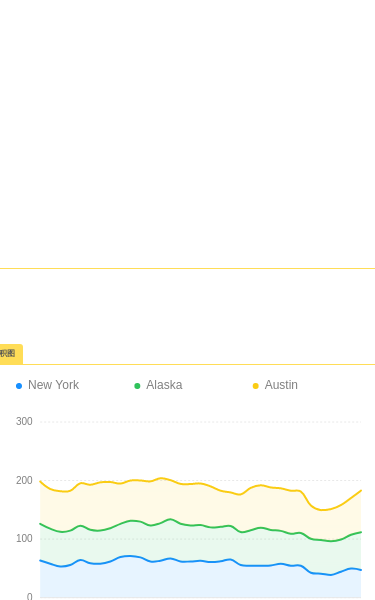Click the yellow Austin legend dot
The height and width of the screenshot is (600, 375).
point(256,386)
